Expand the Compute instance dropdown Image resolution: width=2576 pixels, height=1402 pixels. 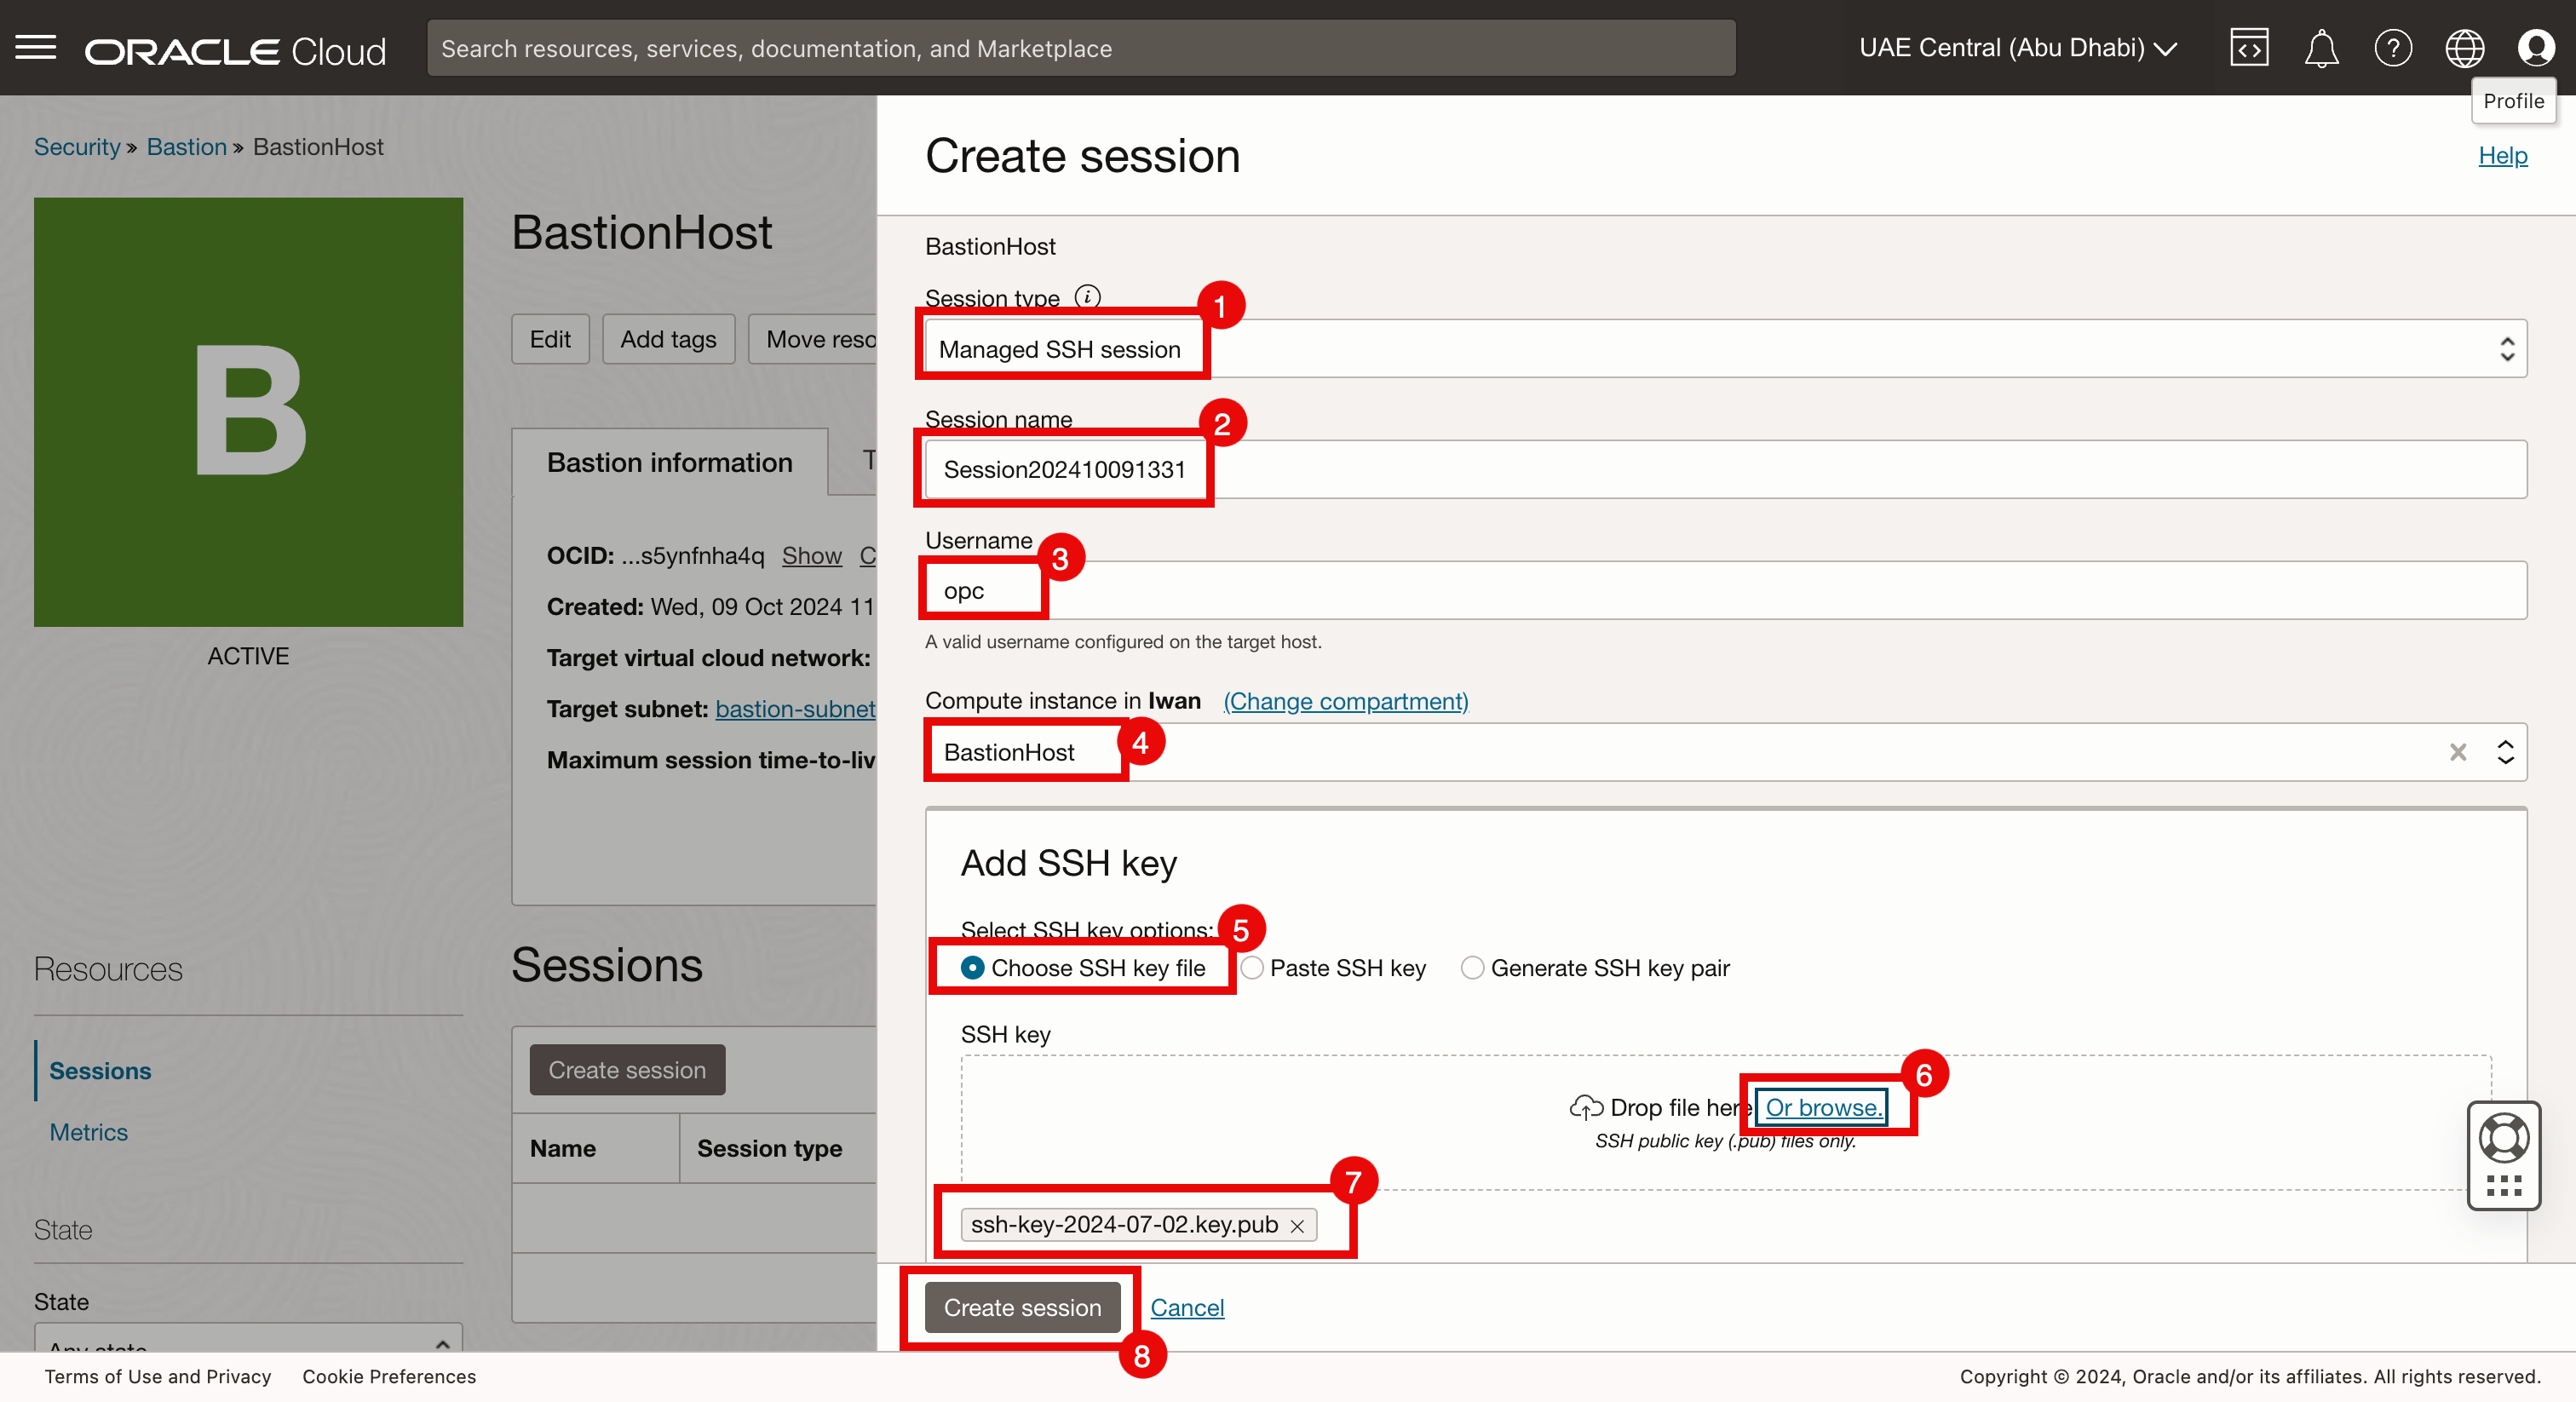(2505, 752)
